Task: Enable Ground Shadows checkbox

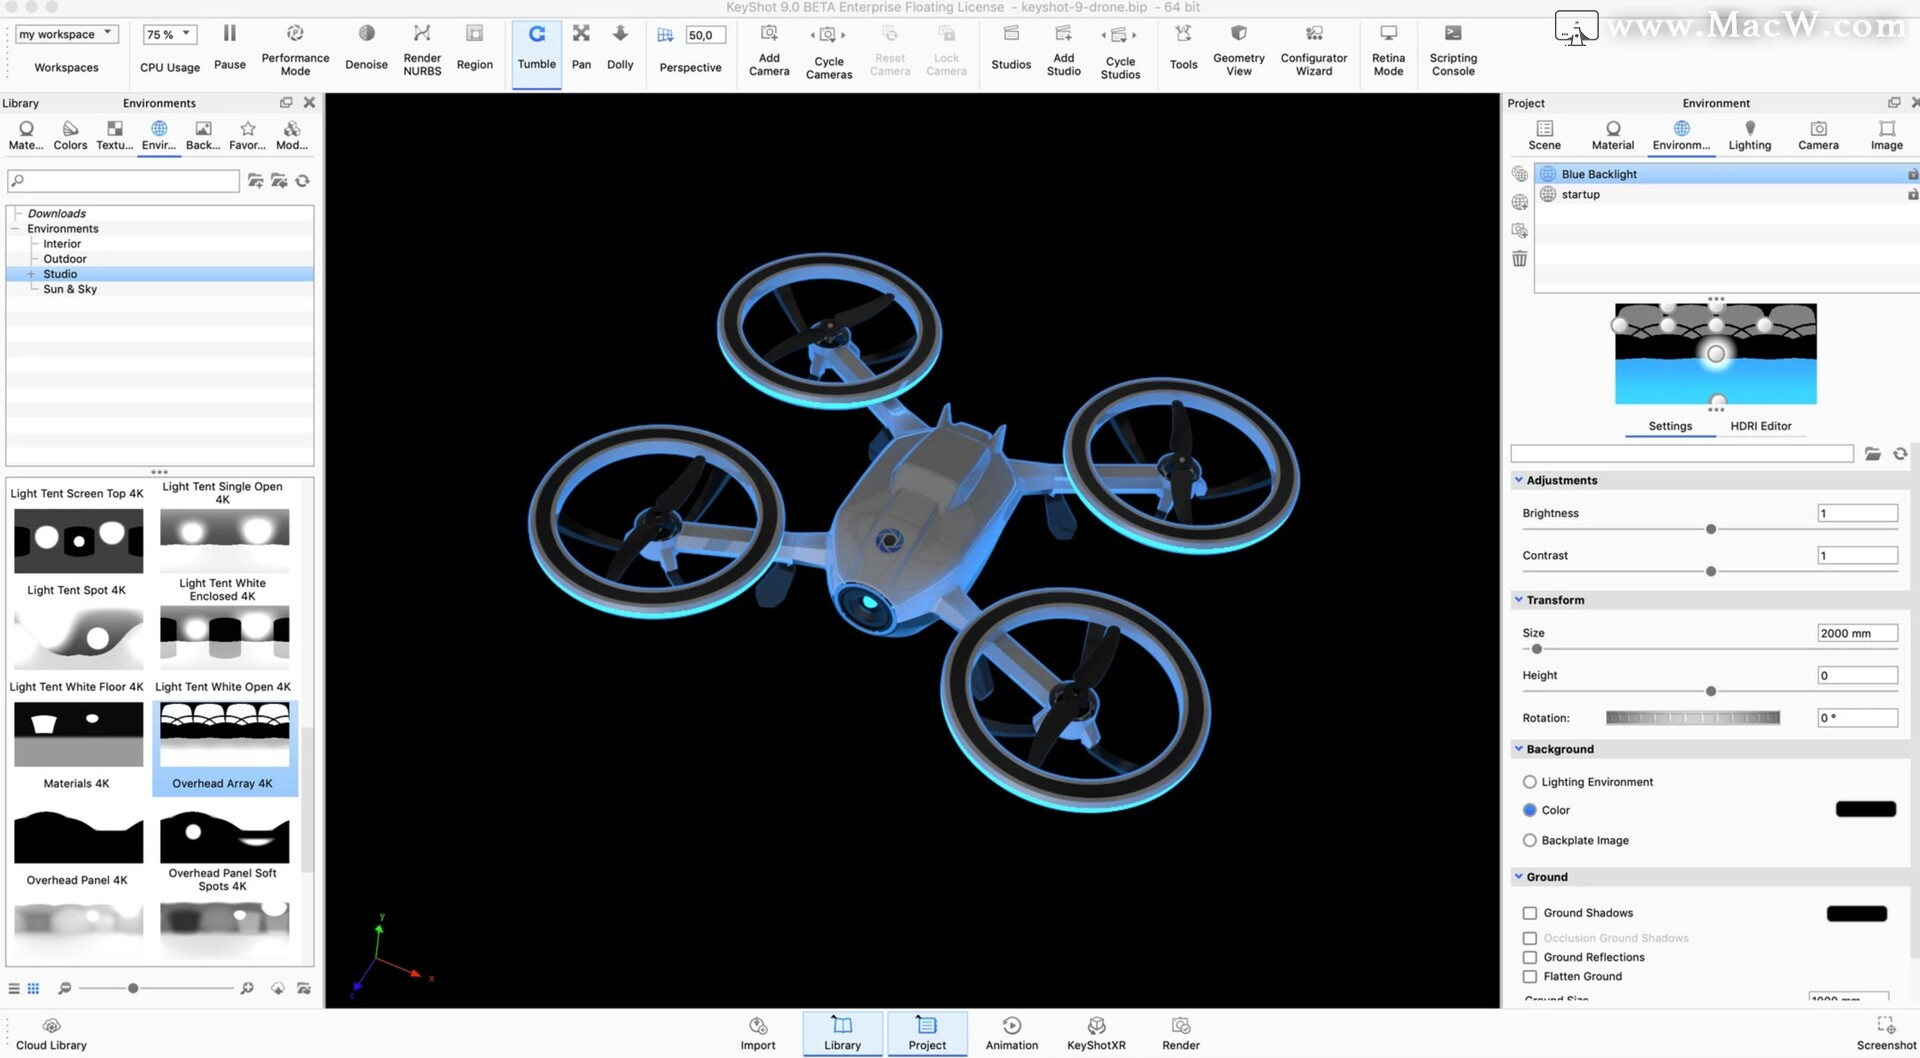Action: click(x=1529, y=913)
